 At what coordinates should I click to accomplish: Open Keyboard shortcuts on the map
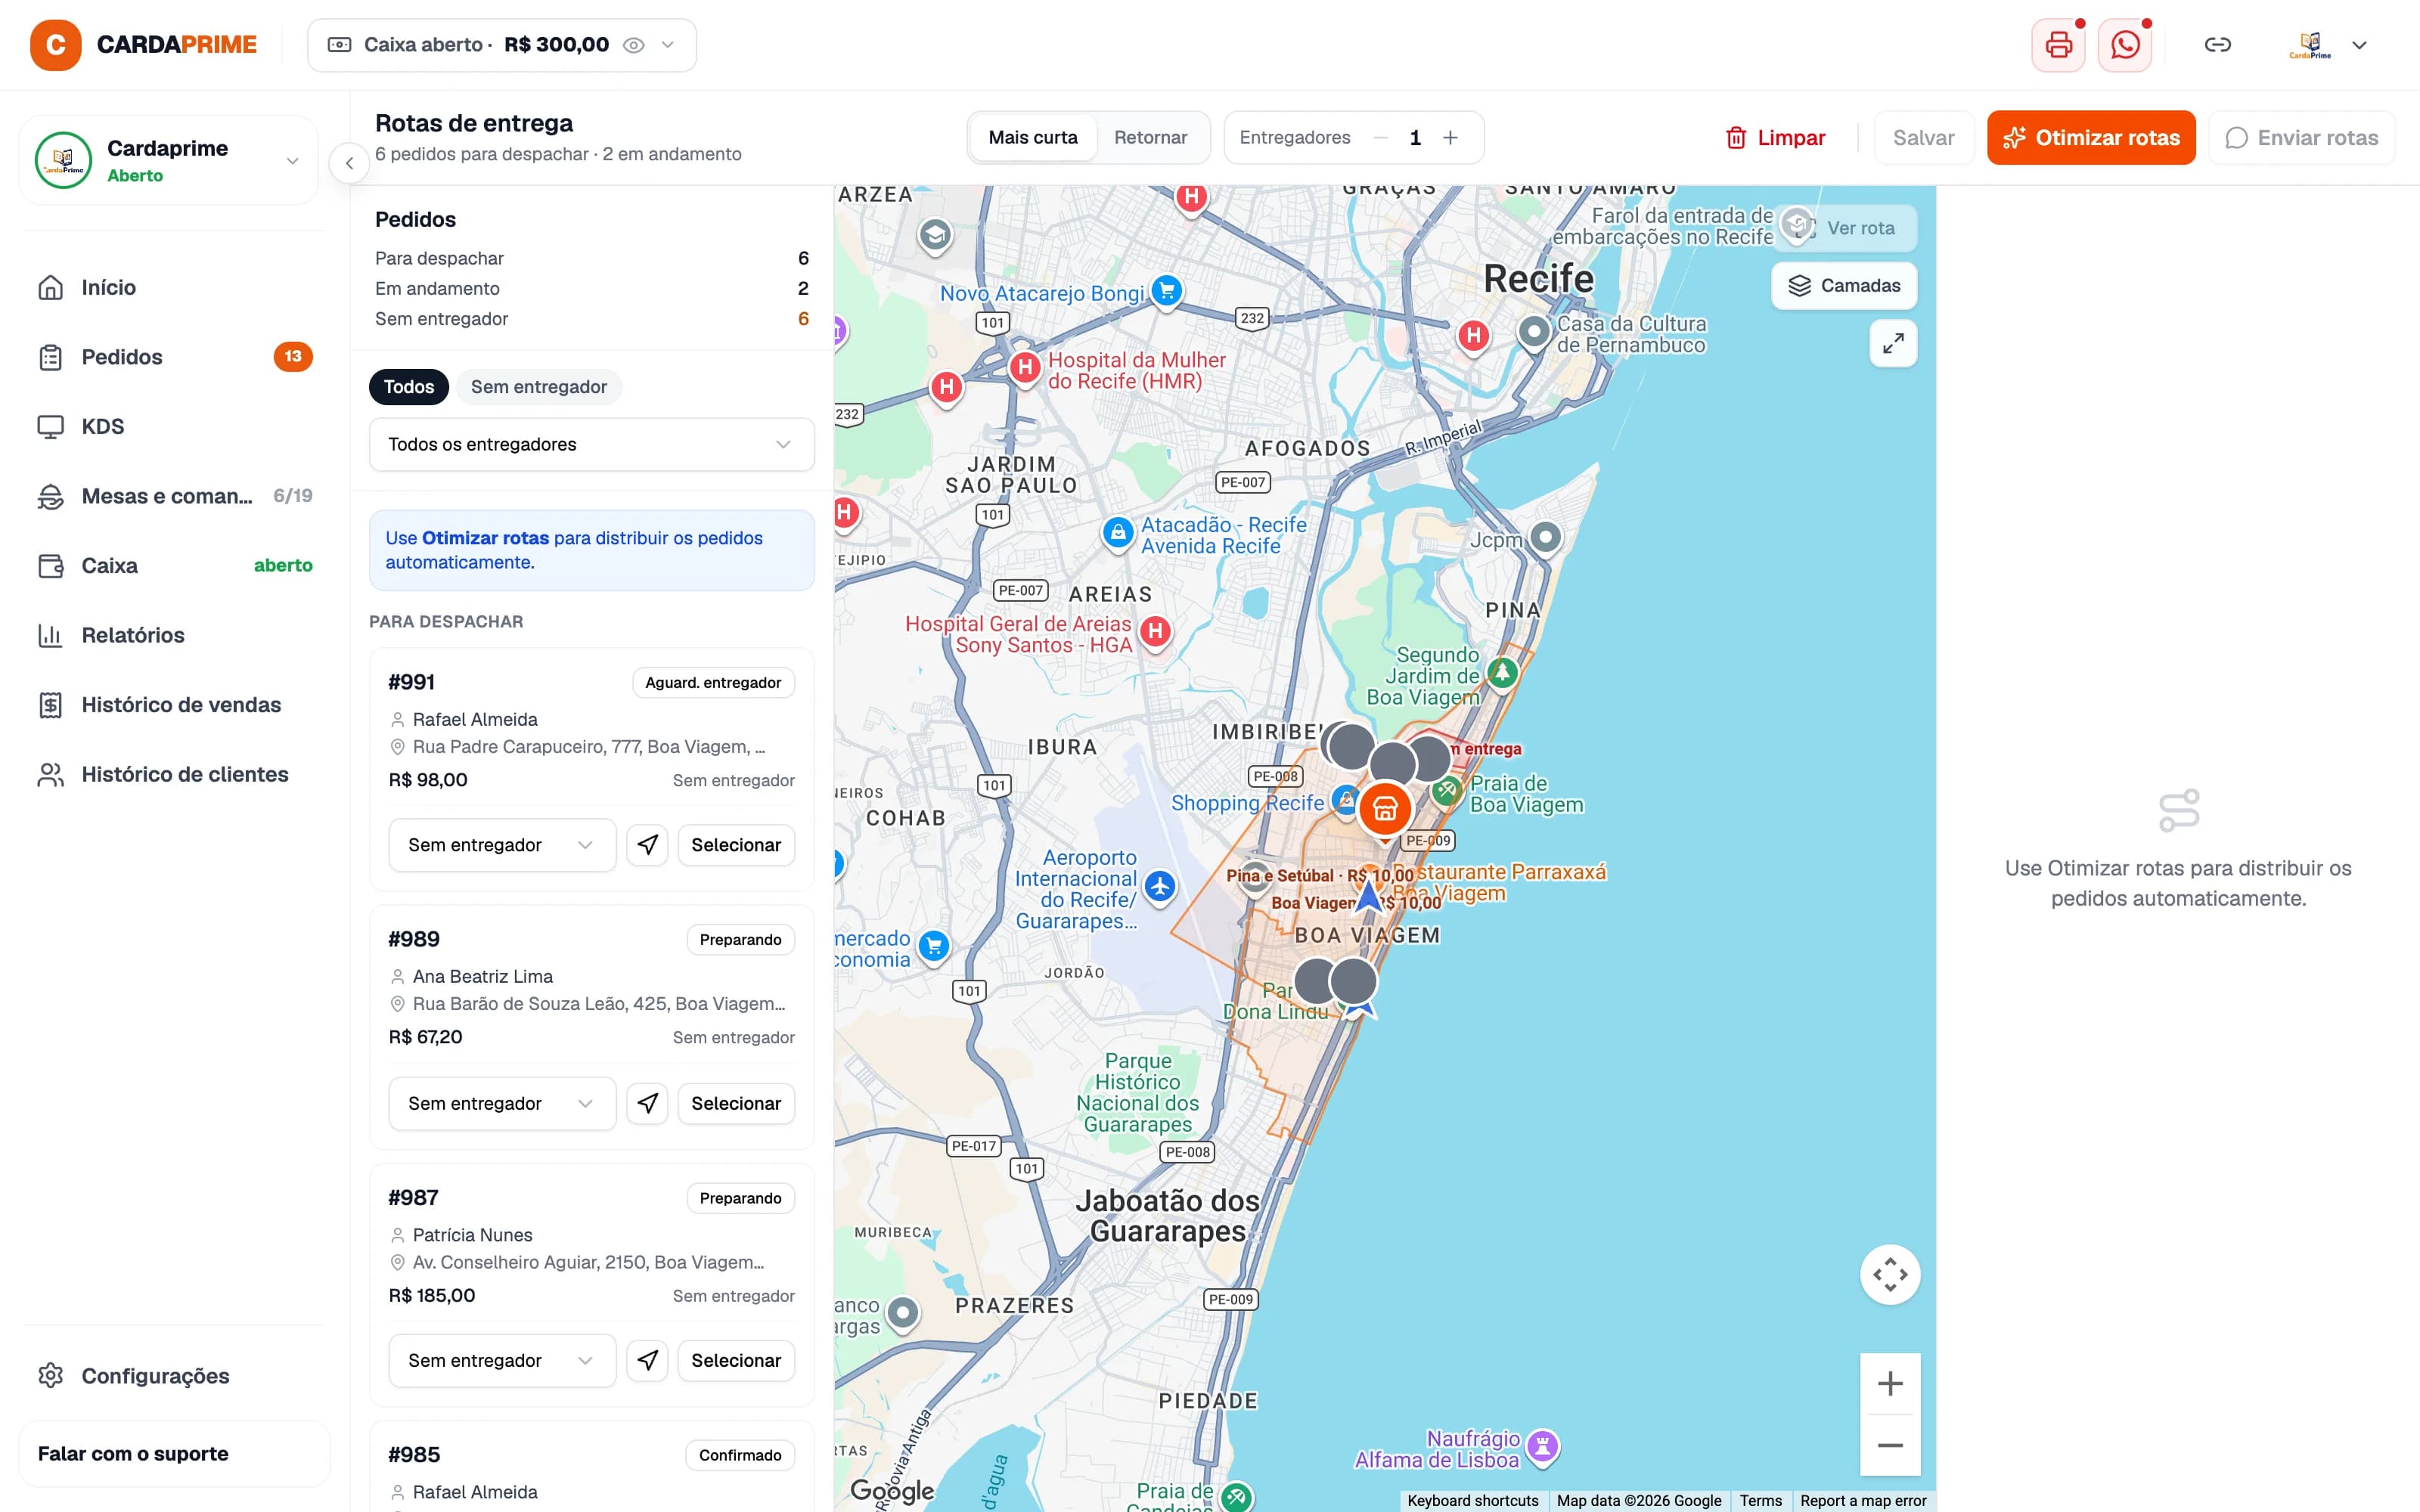click(1472, 1501)
